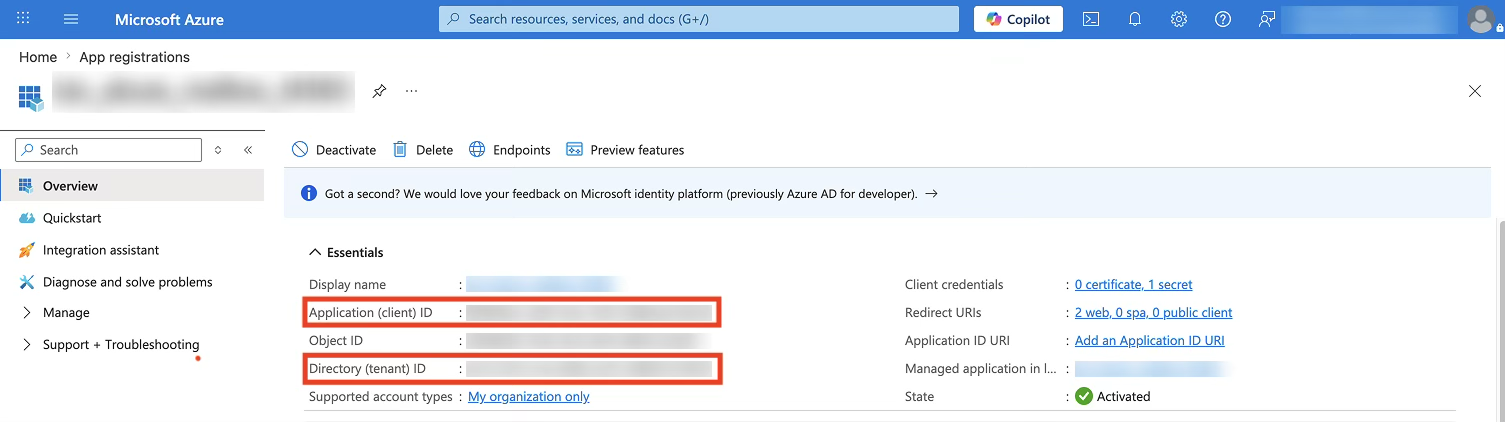Viewport: 1505px width, 422px height.
Task: Click the Object ID label
Action: coord(335,341)
